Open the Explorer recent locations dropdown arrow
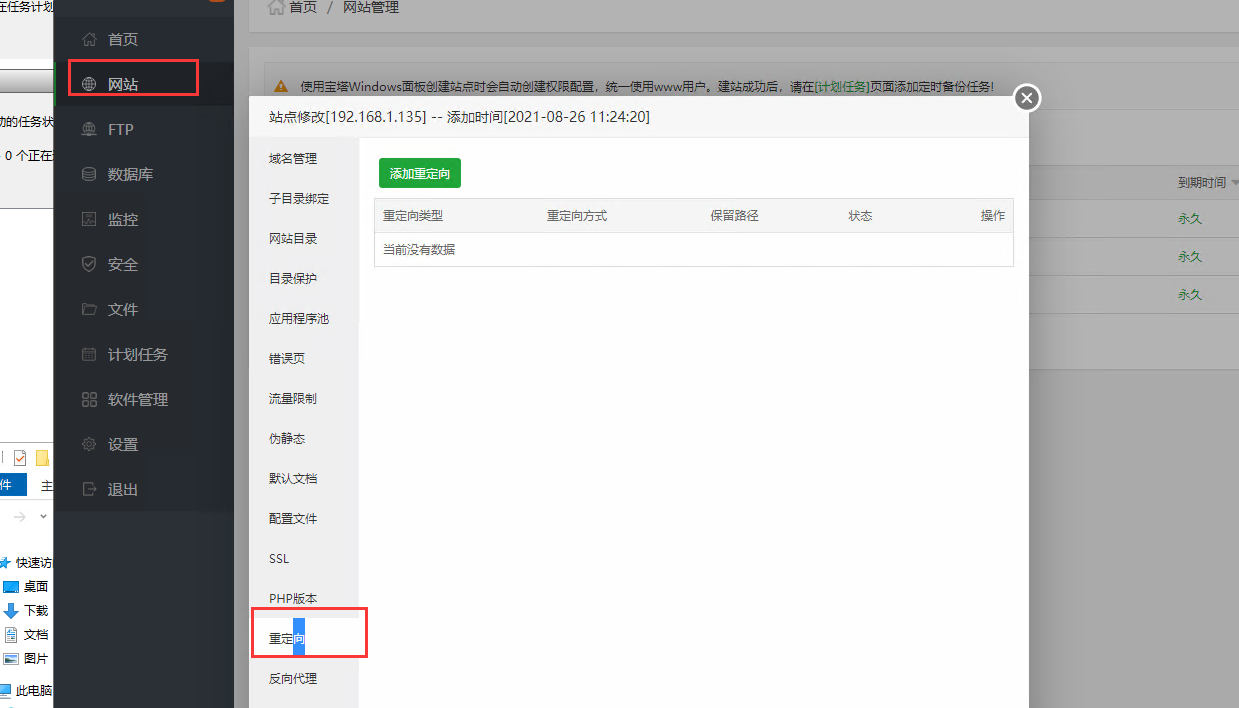Viewport: 1239px width, 708px height. click(x=43, y=517)
